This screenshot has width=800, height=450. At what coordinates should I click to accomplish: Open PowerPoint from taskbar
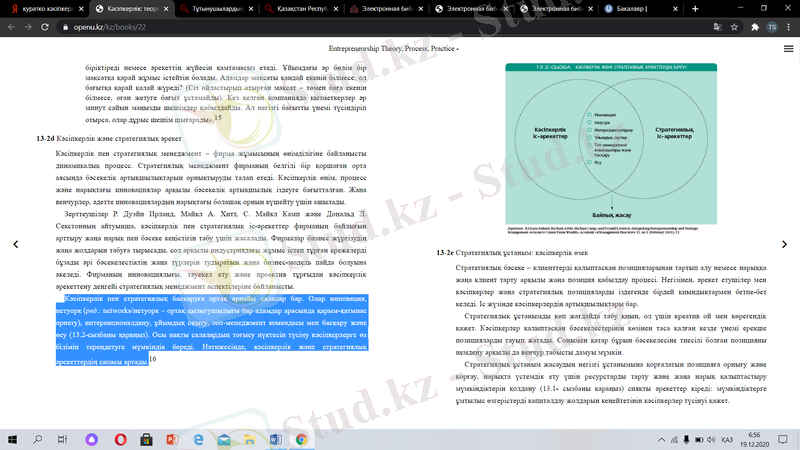tap(172, 439)
